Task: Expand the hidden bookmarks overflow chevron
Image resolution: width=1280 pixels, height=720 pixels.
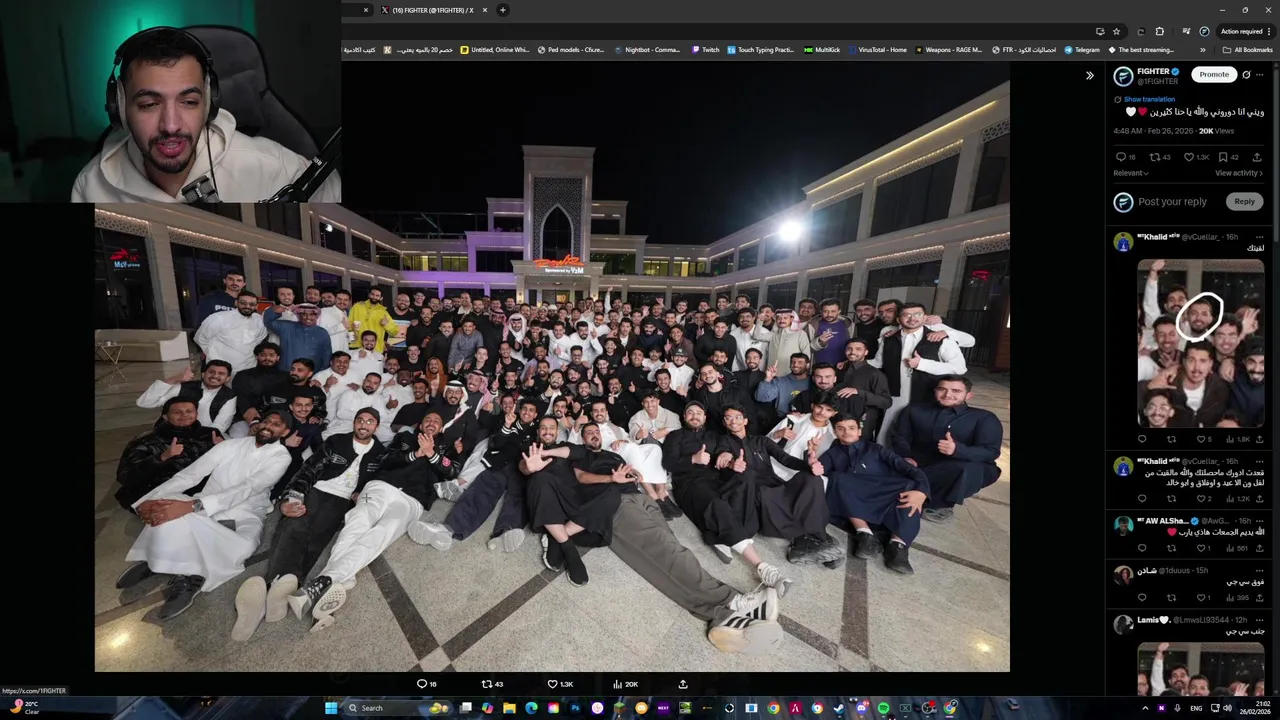Action: 1203,50
